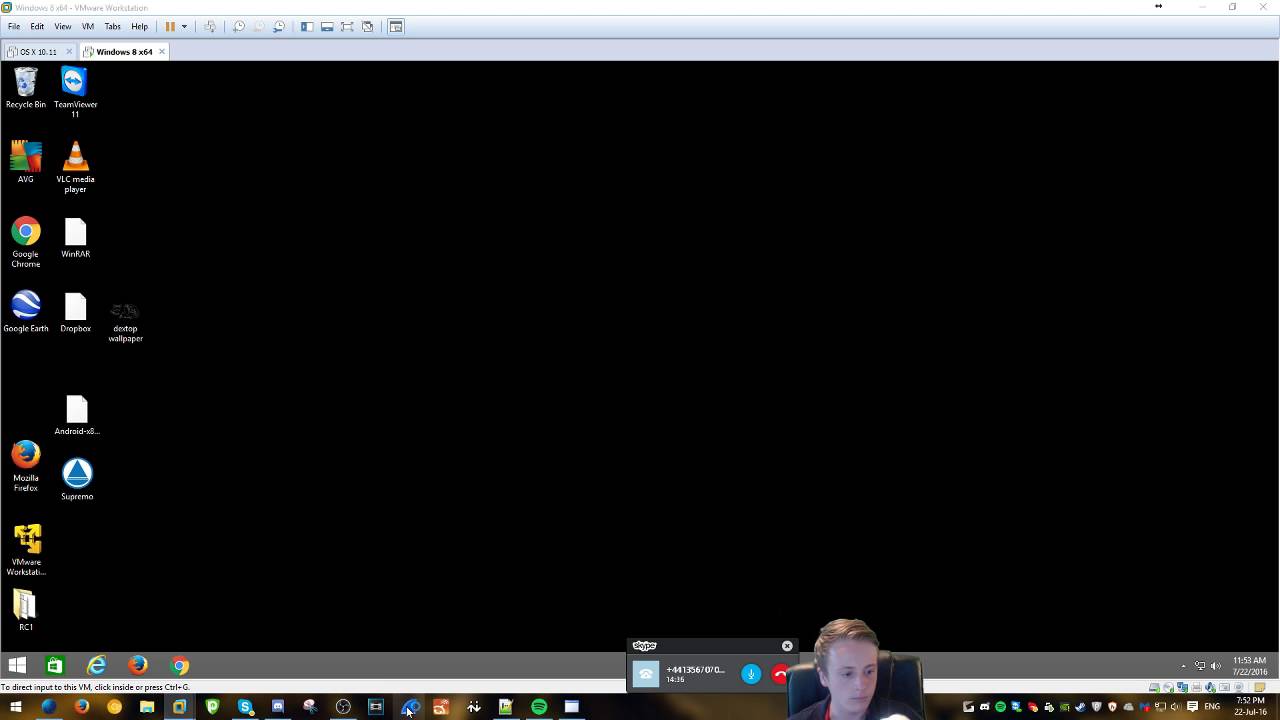Screen dimensions: 1280x720
Task: Select the dextop wallpaper desktop icon
Action: (x=125, y=321)
